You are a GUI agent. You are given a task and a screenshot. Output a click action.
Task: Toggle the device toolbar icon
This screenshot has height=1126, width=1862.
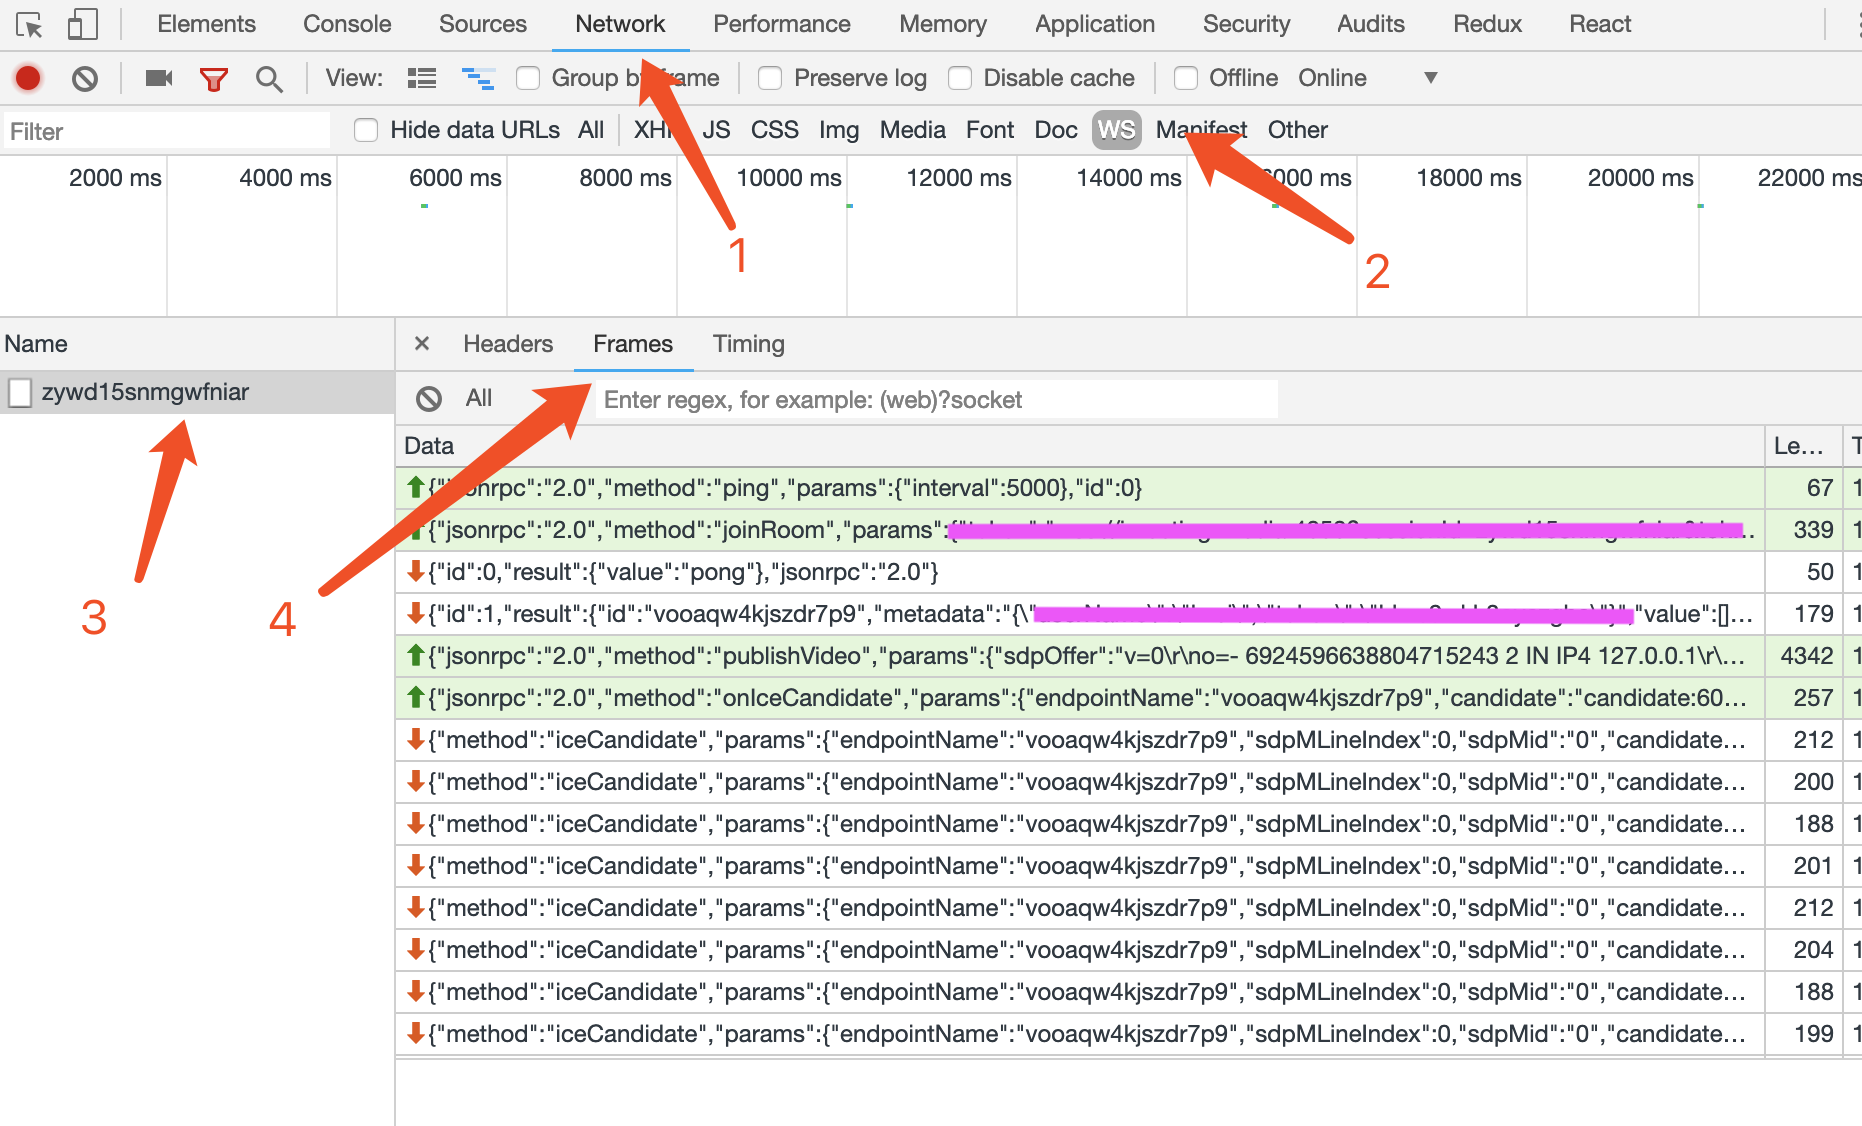82,23
